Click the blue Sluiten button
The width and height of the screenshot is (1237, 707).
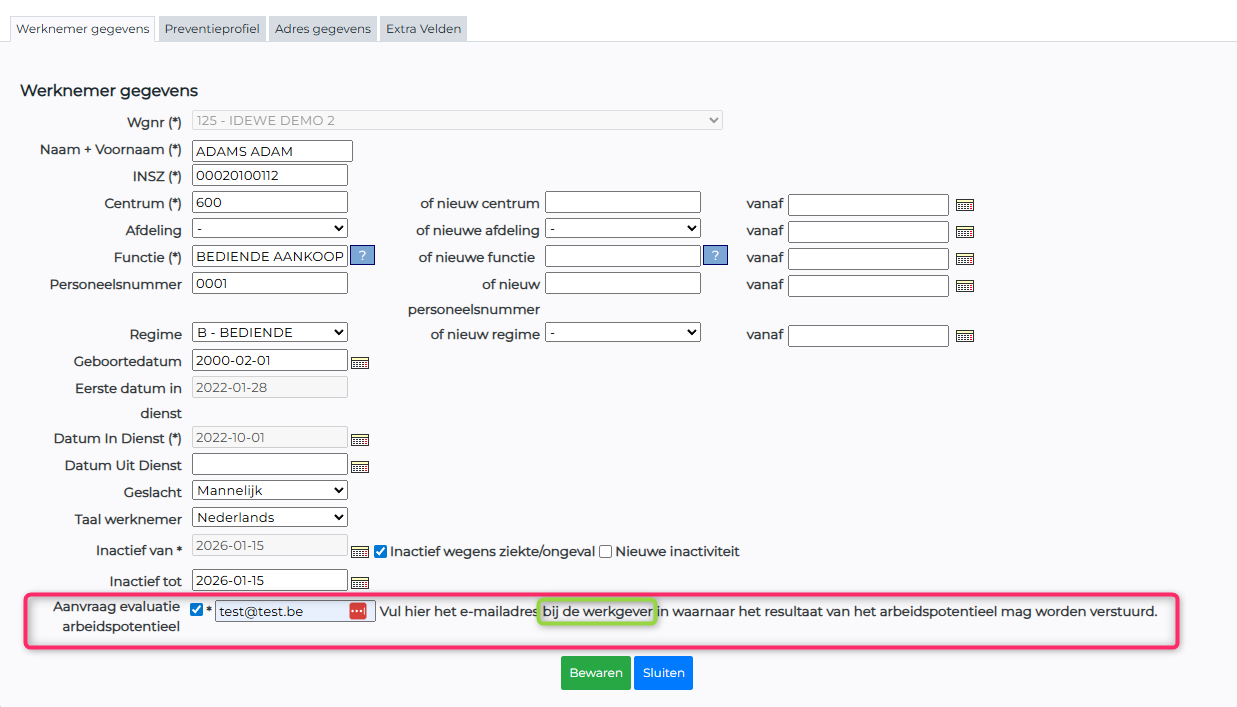[x=663, y=673]
